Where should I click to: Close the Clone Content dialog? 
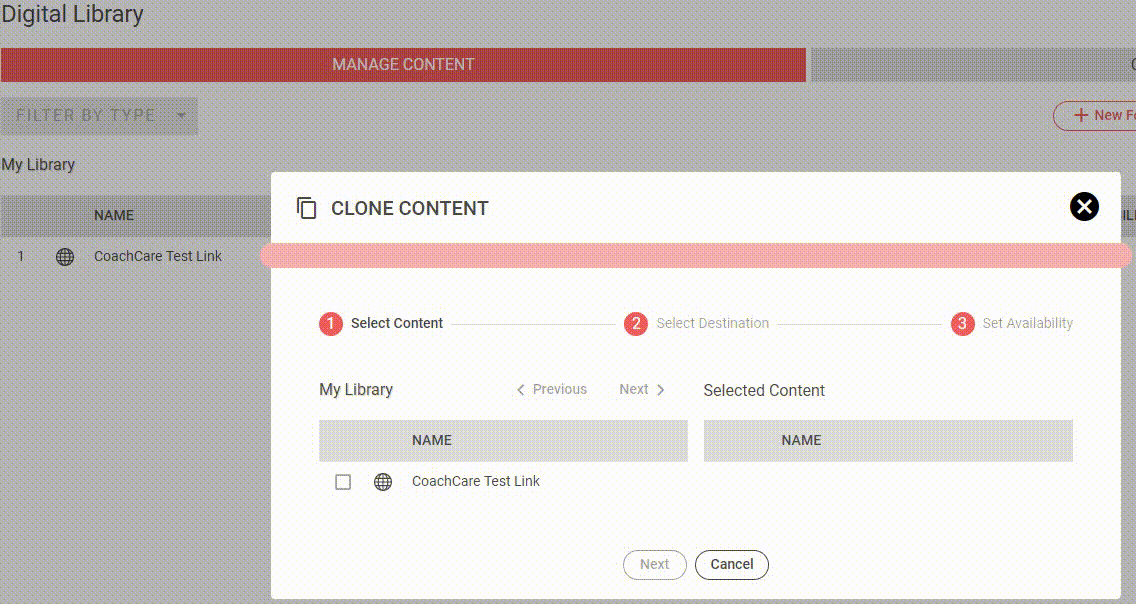pyautogui.click(x=1084, y=206)
